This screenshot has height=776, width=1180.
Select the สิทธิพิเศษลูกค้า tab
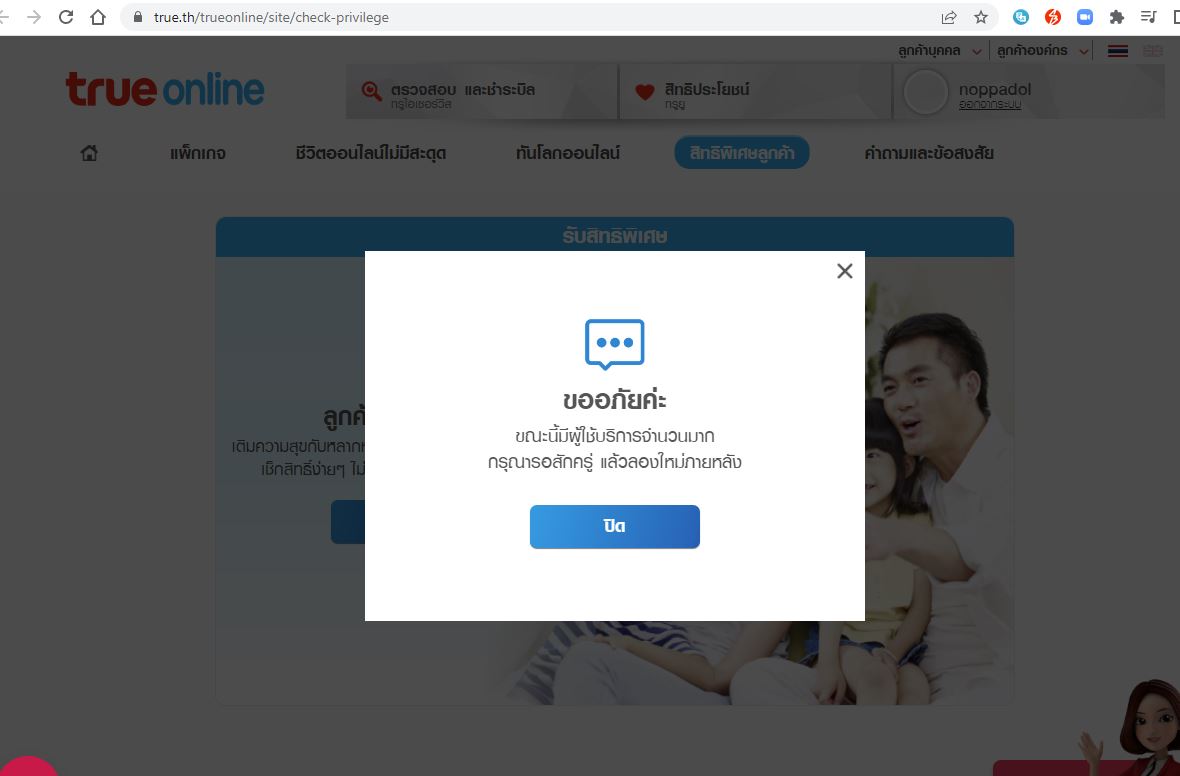pos(742,153)
